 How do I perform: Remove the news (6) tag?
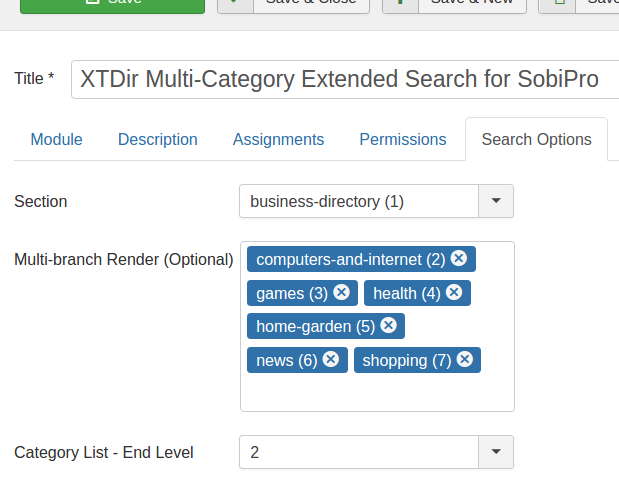[x=331, y=360]
